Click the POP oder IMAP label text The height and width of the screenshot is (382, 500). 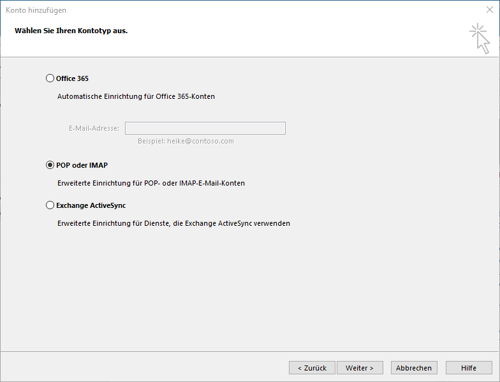(x=82, y=165)
